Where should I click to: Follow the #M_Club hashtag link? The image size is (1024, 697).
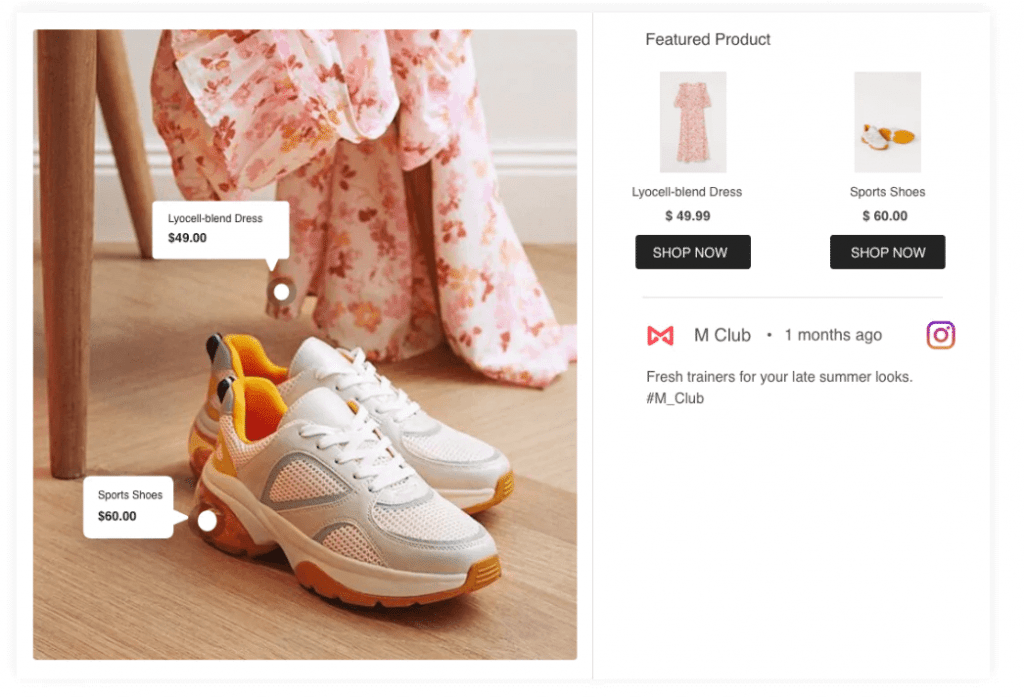pos(675,398)
